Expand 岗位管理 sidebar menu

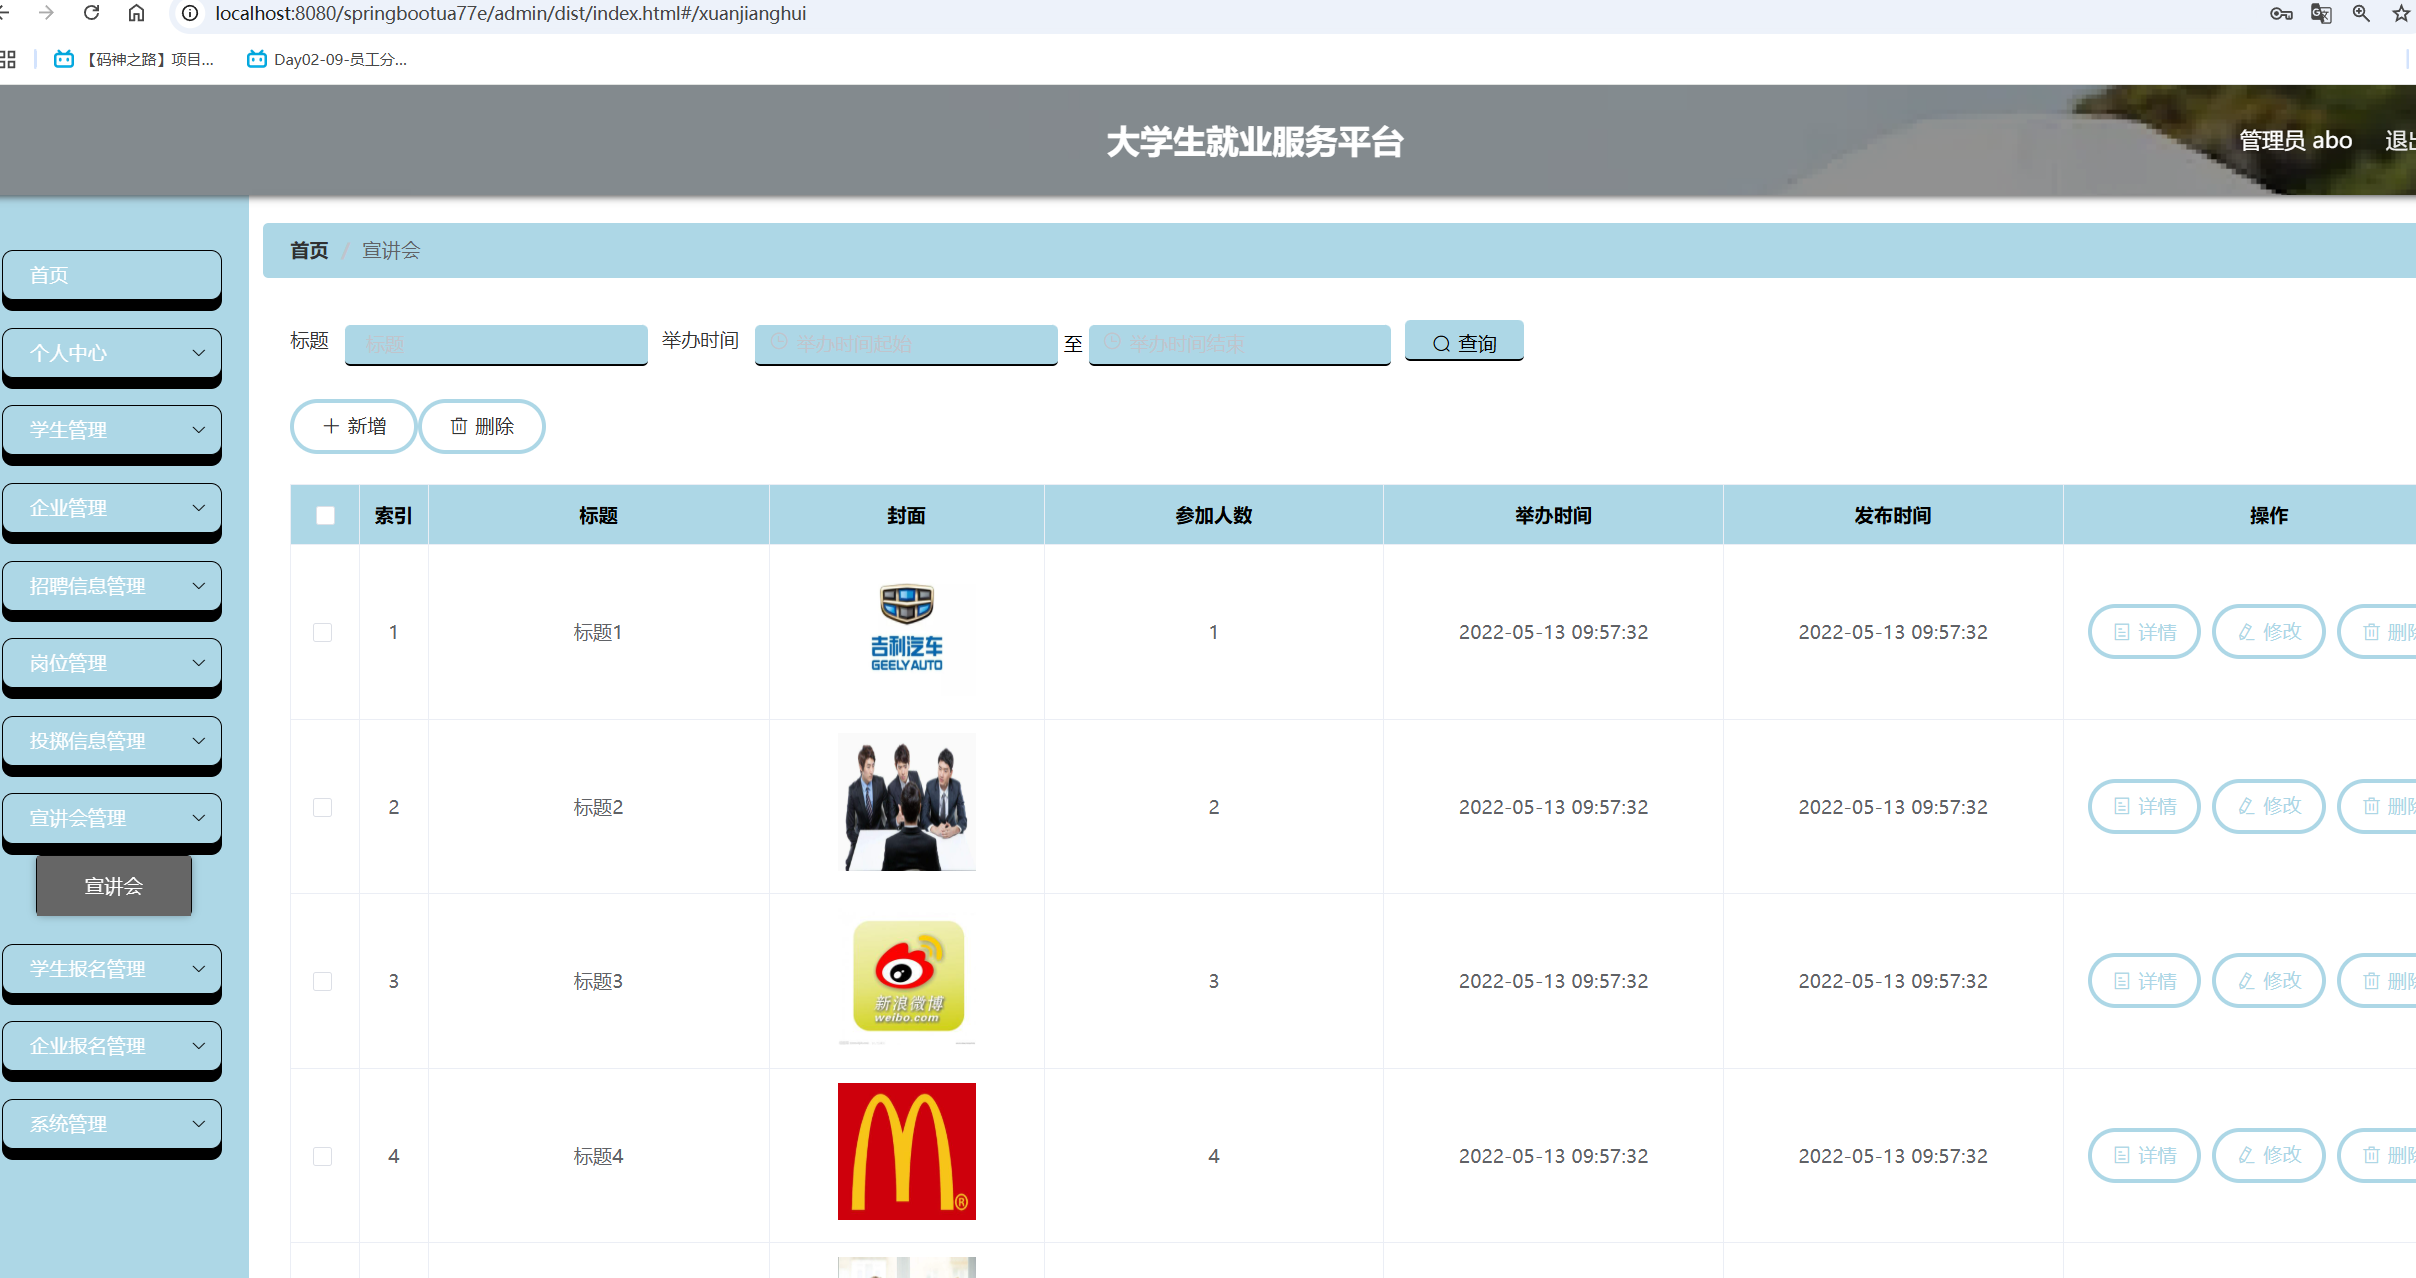click(112, 663)
